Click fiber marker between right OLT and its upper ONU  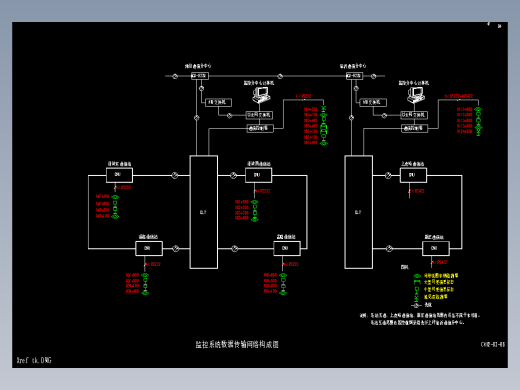click(x=388, y=175)
